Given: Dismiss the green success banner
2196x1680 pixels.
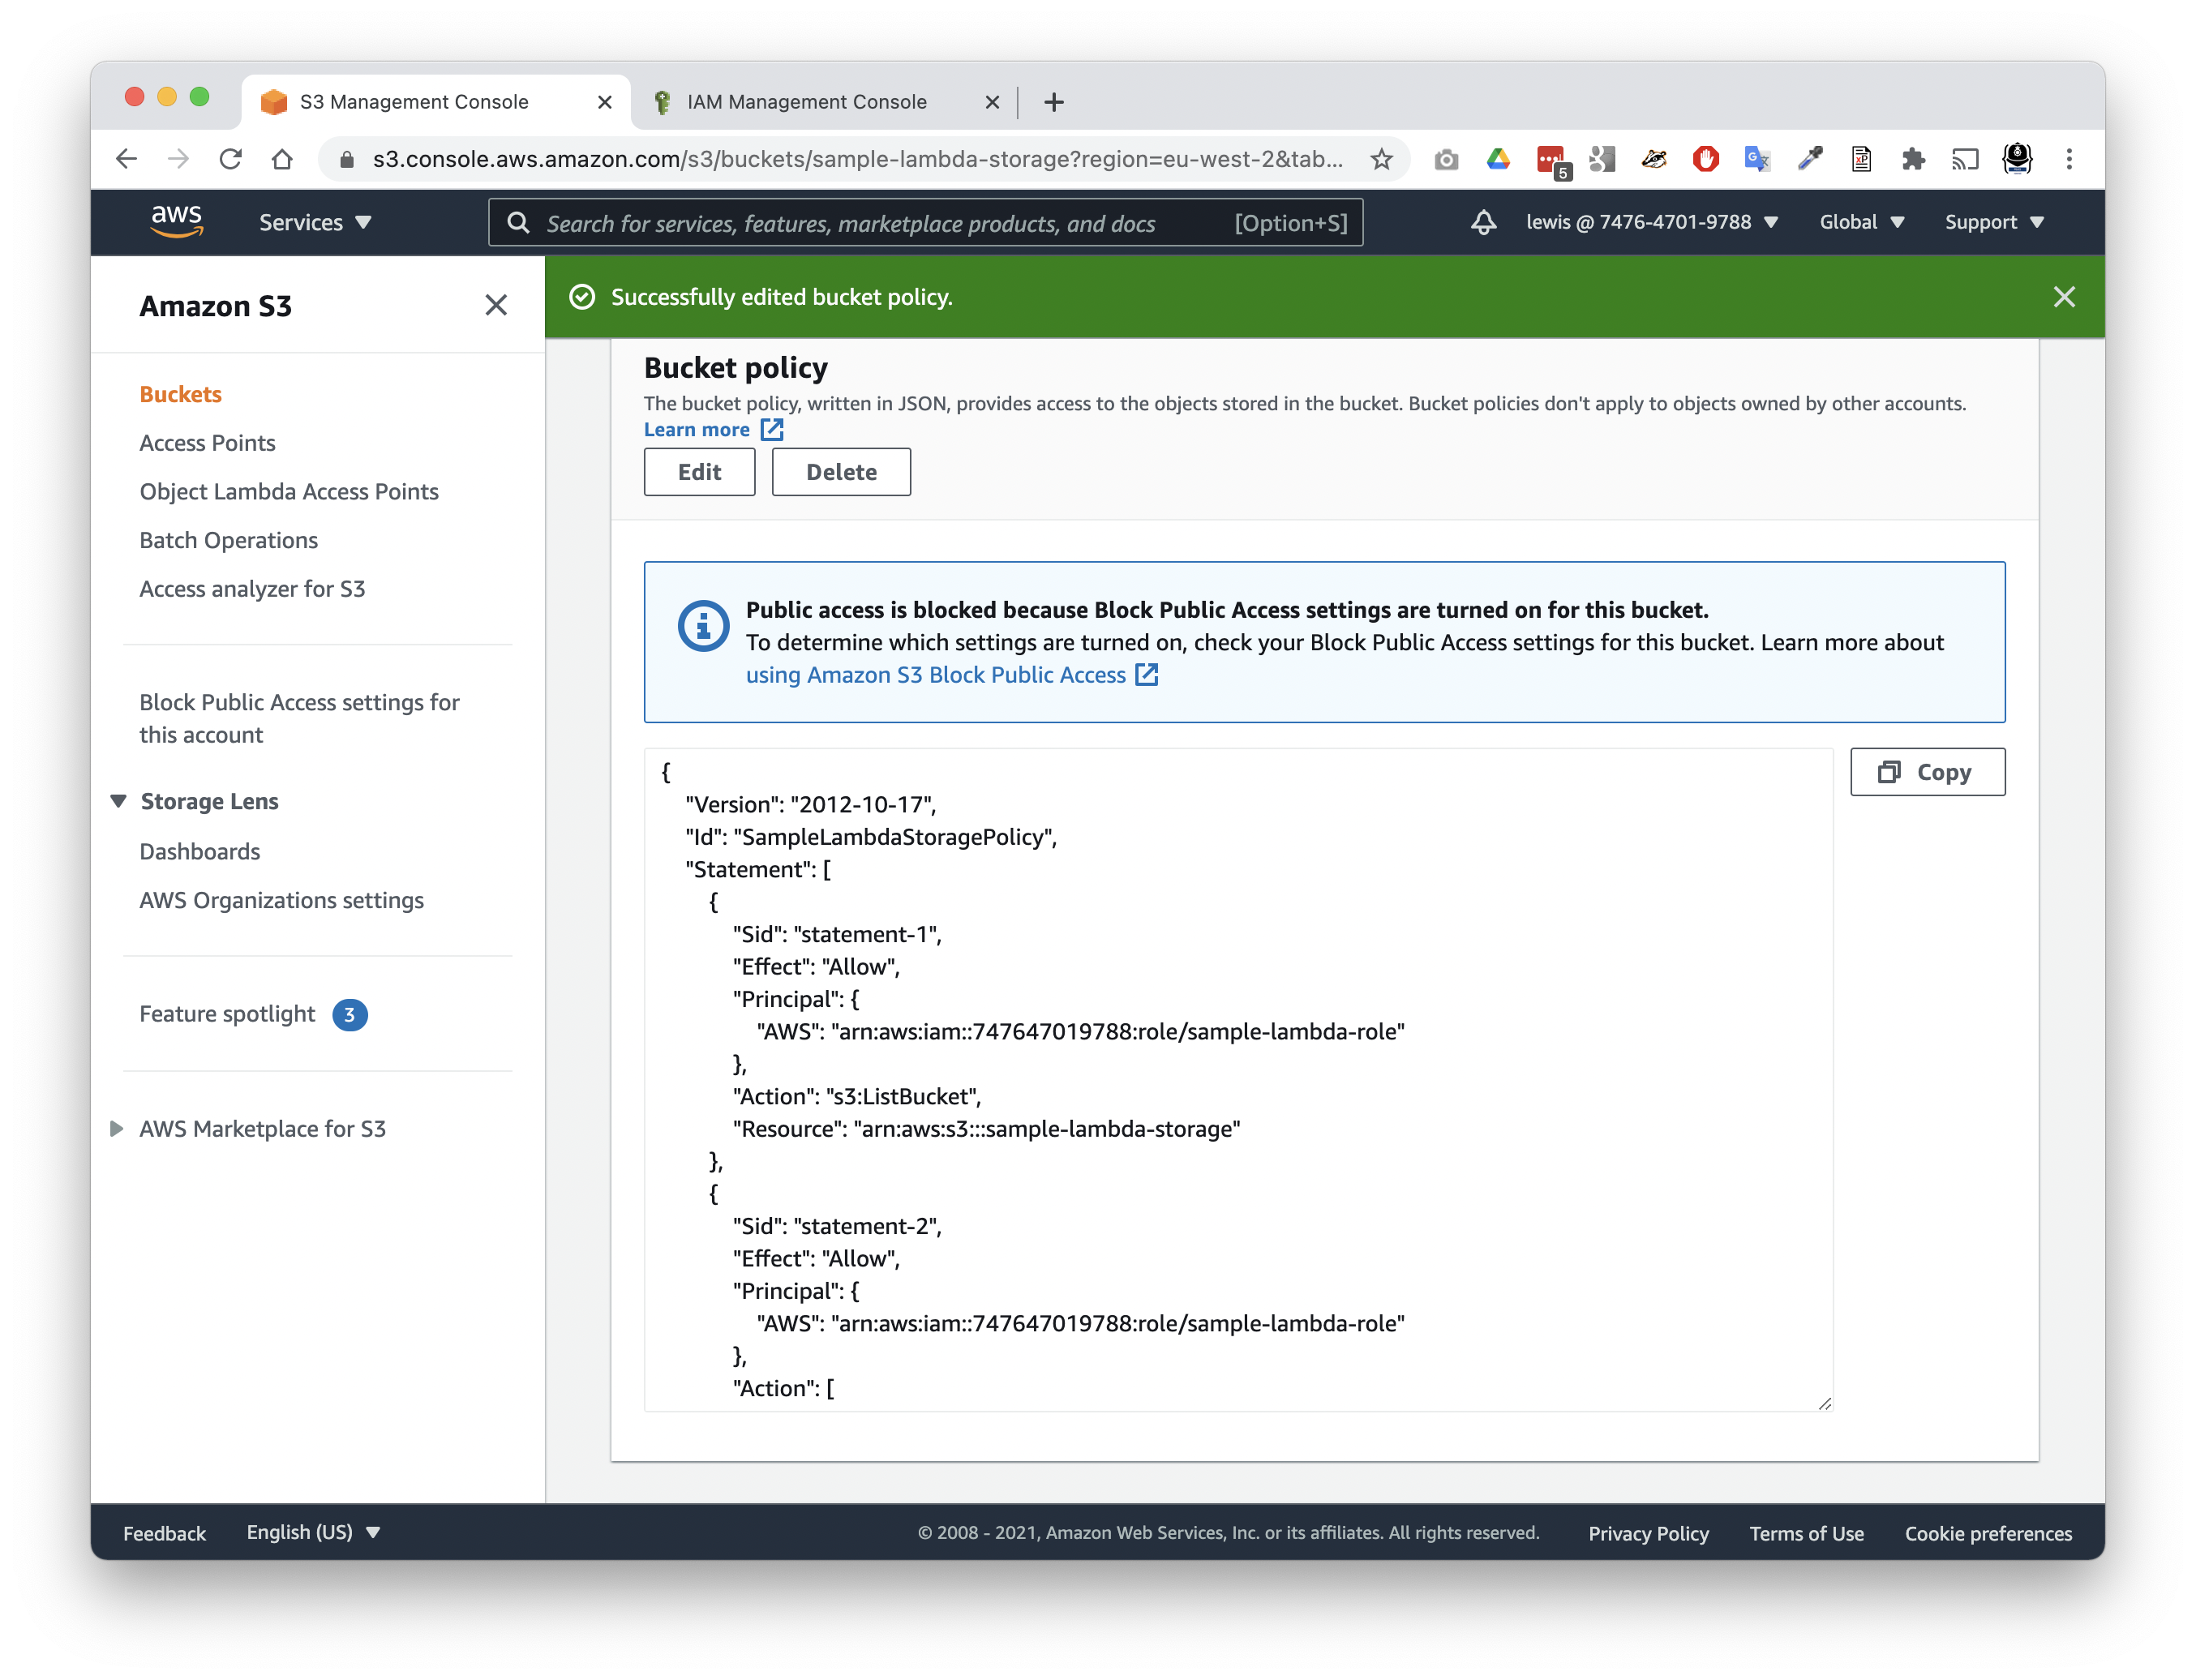Looking at the screenshot, I should pyautogui.click(x=2064, y=297).
